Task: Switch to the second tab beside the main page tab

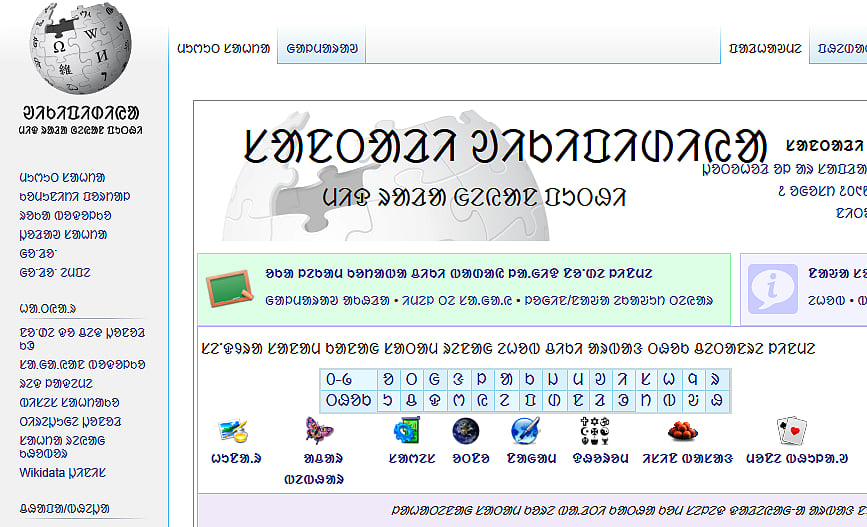Action: coord(322,47)
